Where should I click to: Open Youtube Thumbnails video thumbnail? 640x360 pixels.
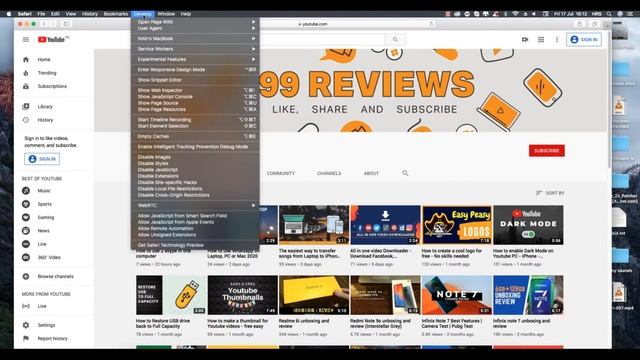(242, 295)
